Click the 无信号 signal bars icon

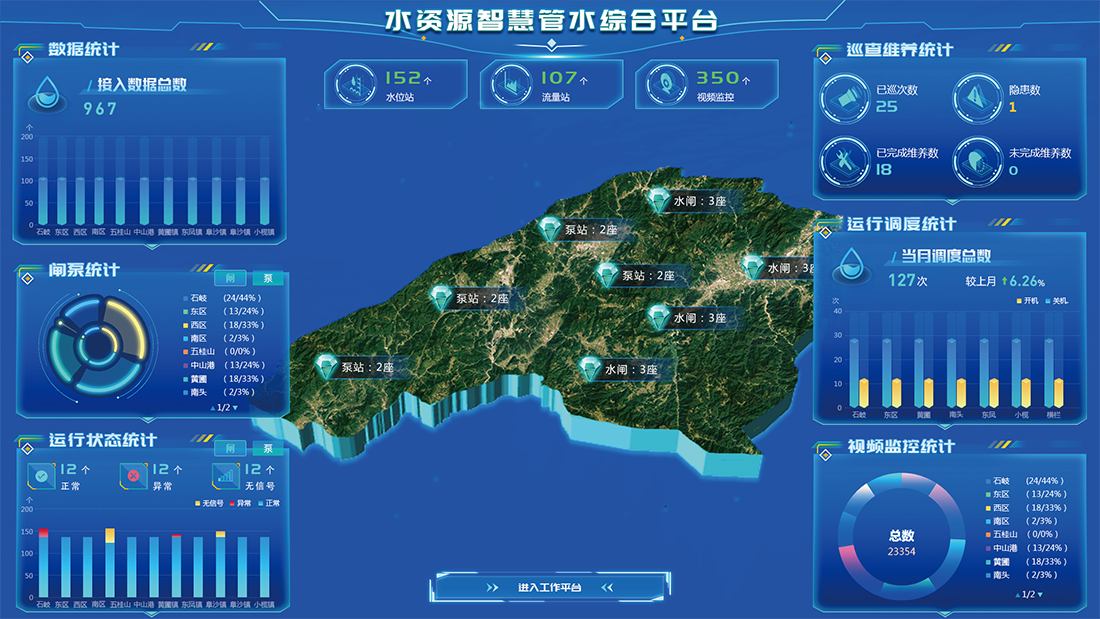pyautogui.click(x=226, y=476)
